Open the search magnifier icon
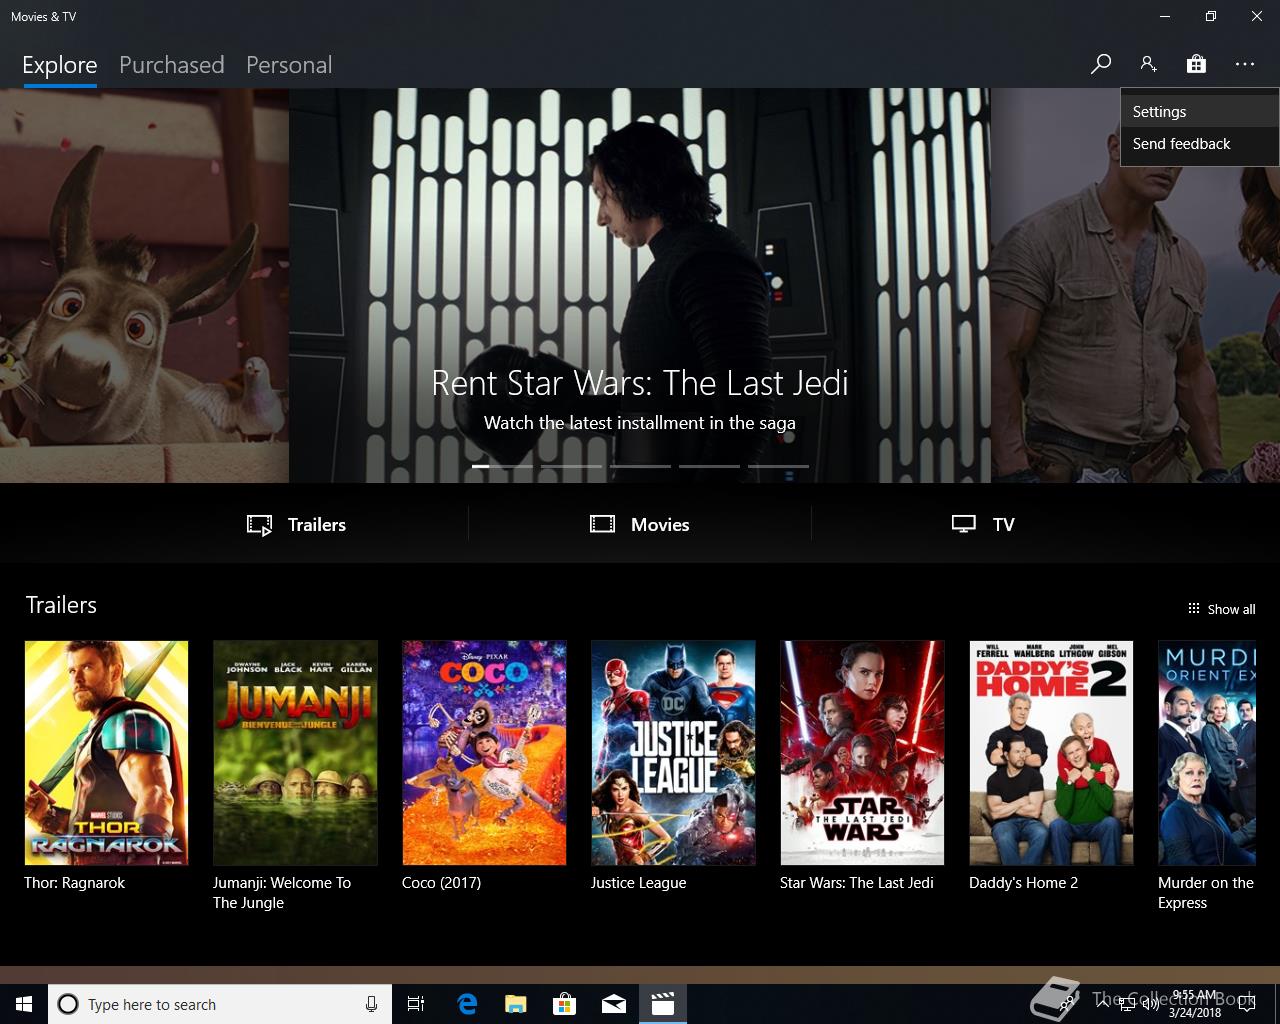This screenshot has width=1280, height=1024. (x=1100, y=64)
